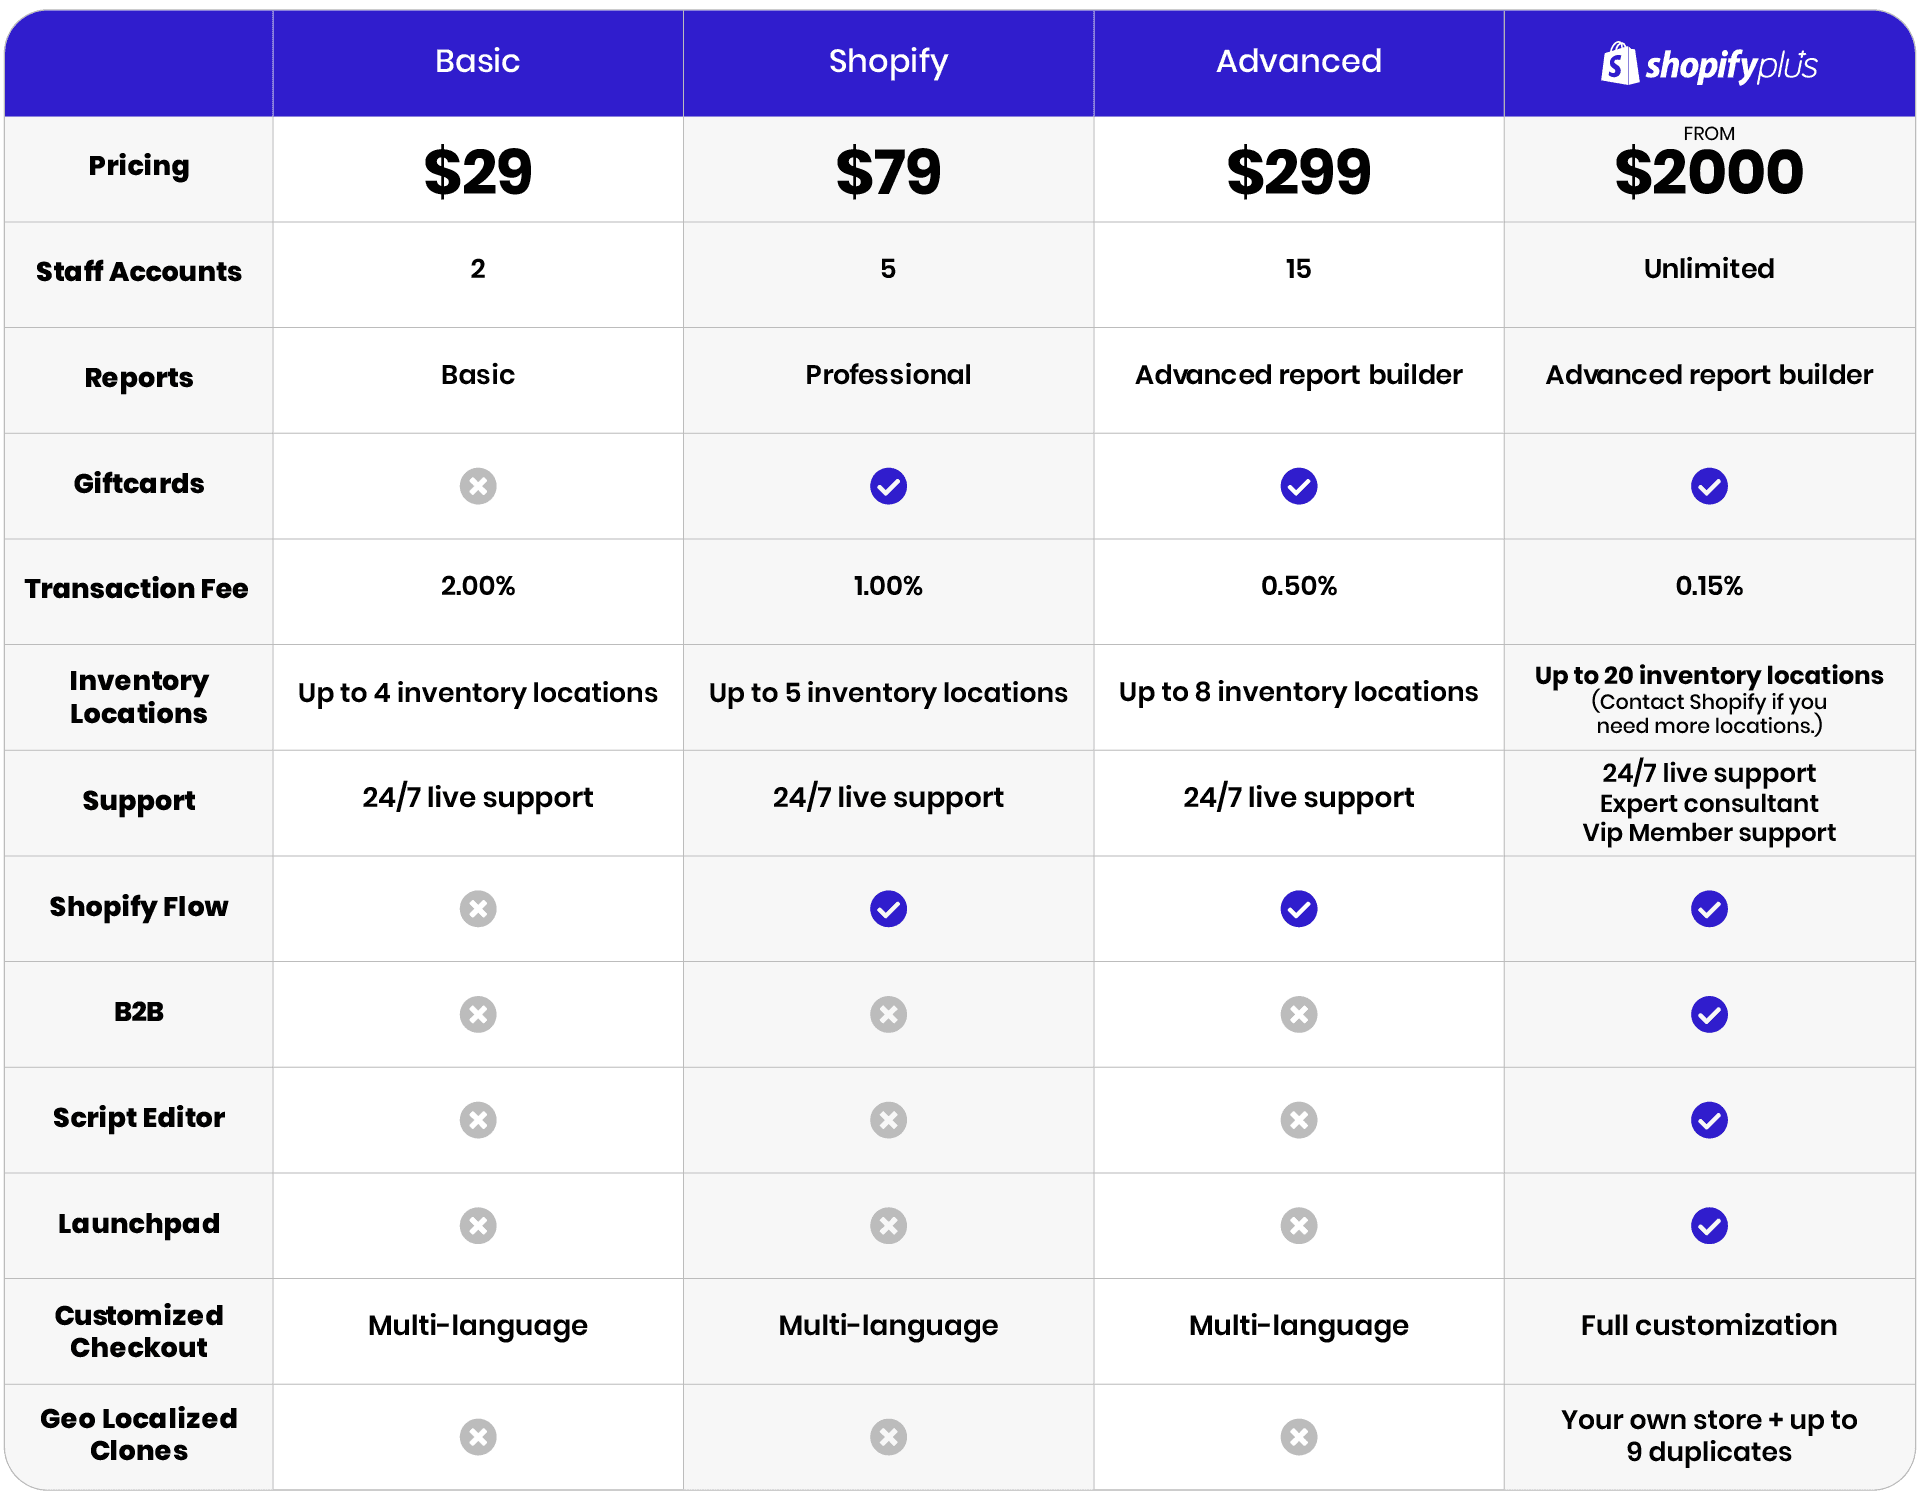Click the Launchpad checkmark under Shopify Plus
This screenshot has height=1500, width=1920.
[x=1709, y=1225]
